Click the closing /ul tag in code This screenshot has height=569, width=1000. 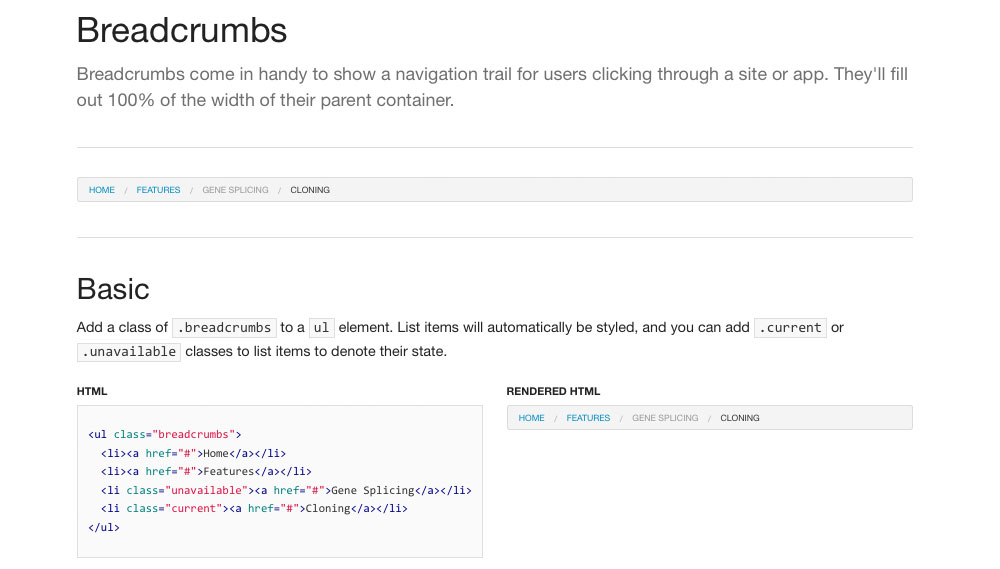point(104,527)
